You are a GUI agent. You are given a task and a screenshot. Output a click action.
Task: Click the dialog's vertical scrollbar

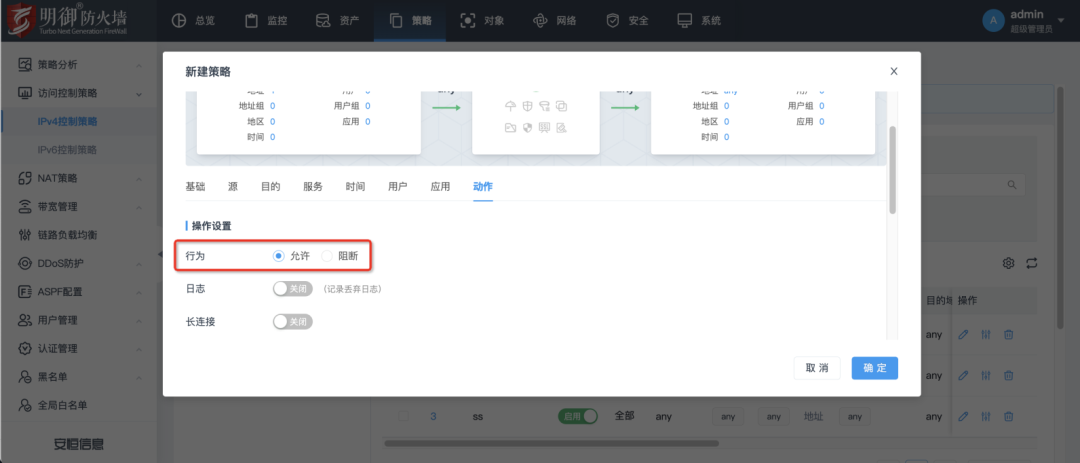tap(892, 170)
